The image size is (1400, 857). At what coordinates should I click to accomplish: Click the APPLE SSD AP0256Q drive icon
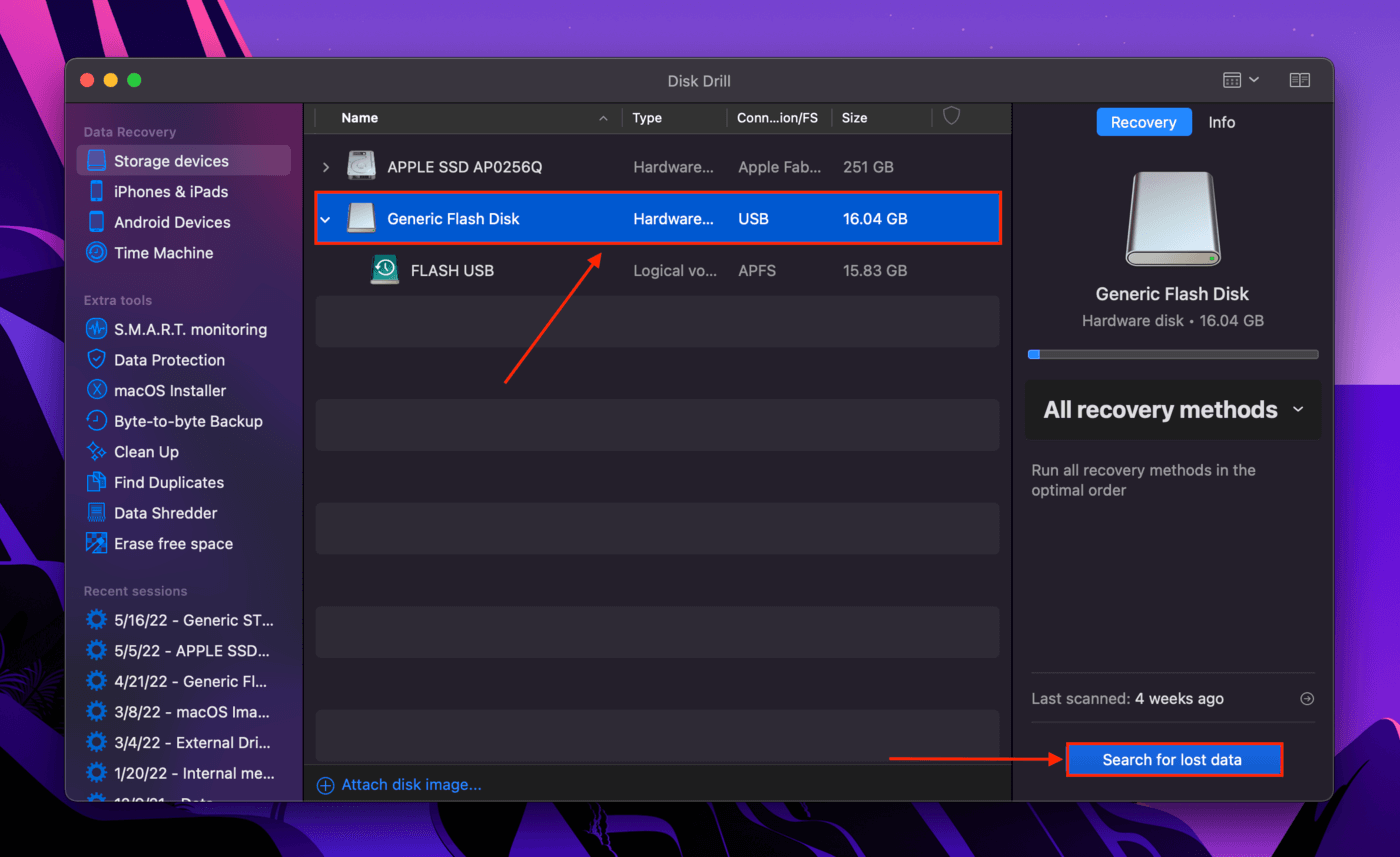(361, 167)
